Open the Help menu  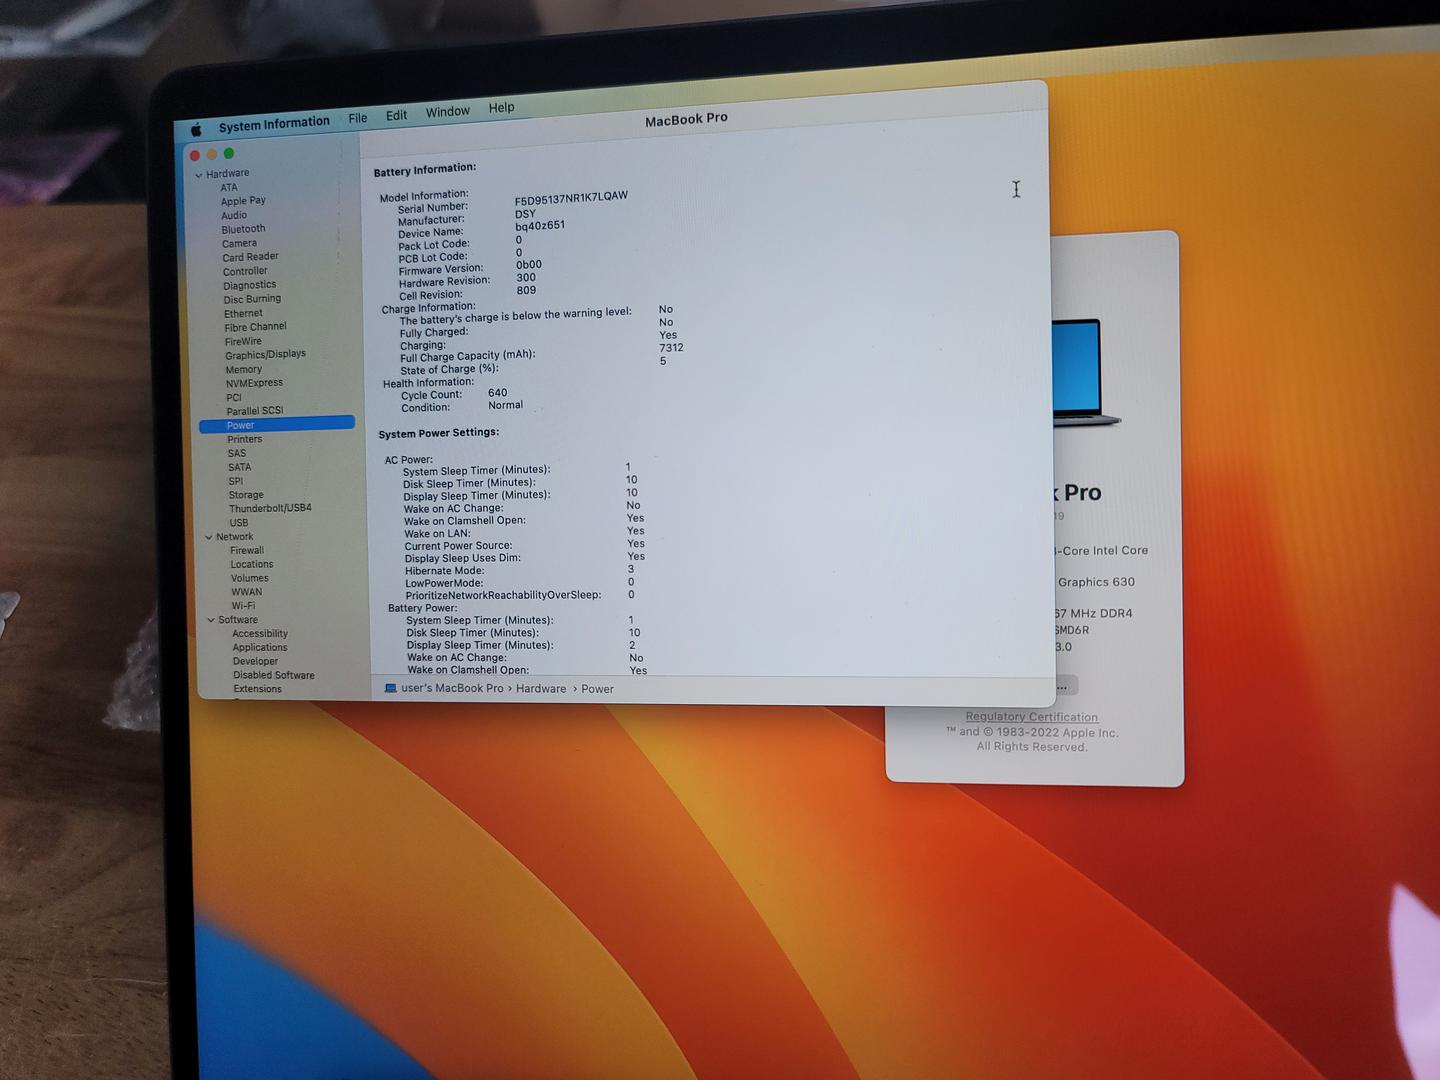[502, 108]
